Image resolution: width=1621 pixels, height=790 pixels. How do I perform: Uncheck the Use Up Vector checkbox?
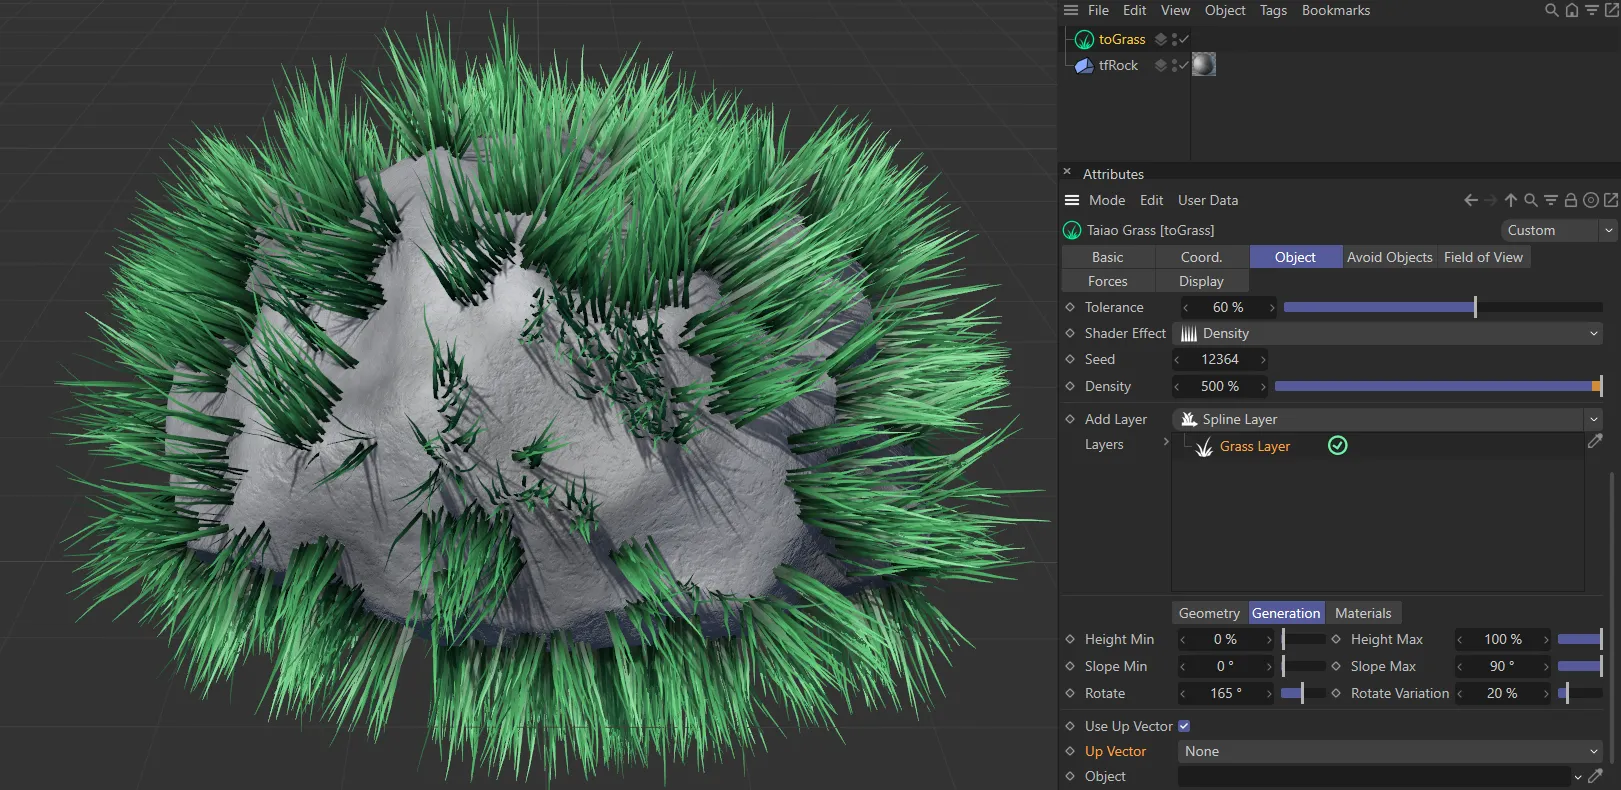pyautogui.click(x=1184, y=726)
